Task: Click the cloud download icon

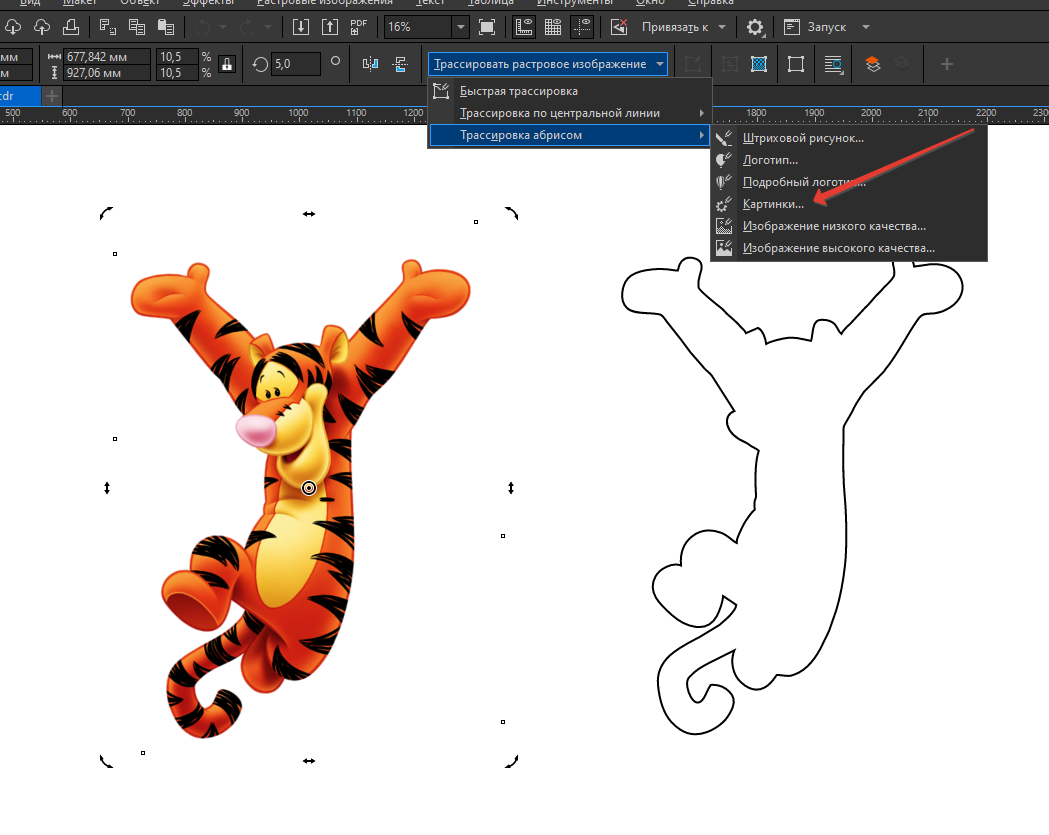Action: [13, 27]
